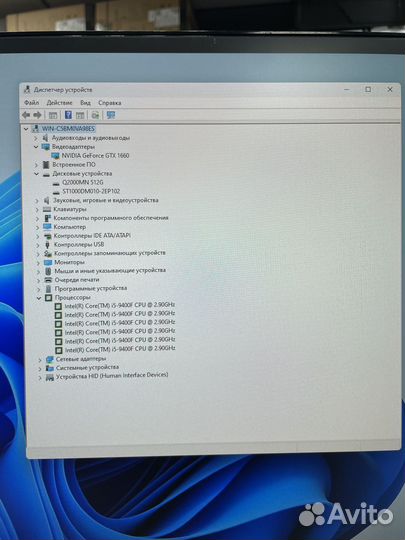Click the icon beside NVIDIA GeForce GTX 1660
Image resolution: width=405 pixels, height=540 pixels.
[x=55, y=156]
